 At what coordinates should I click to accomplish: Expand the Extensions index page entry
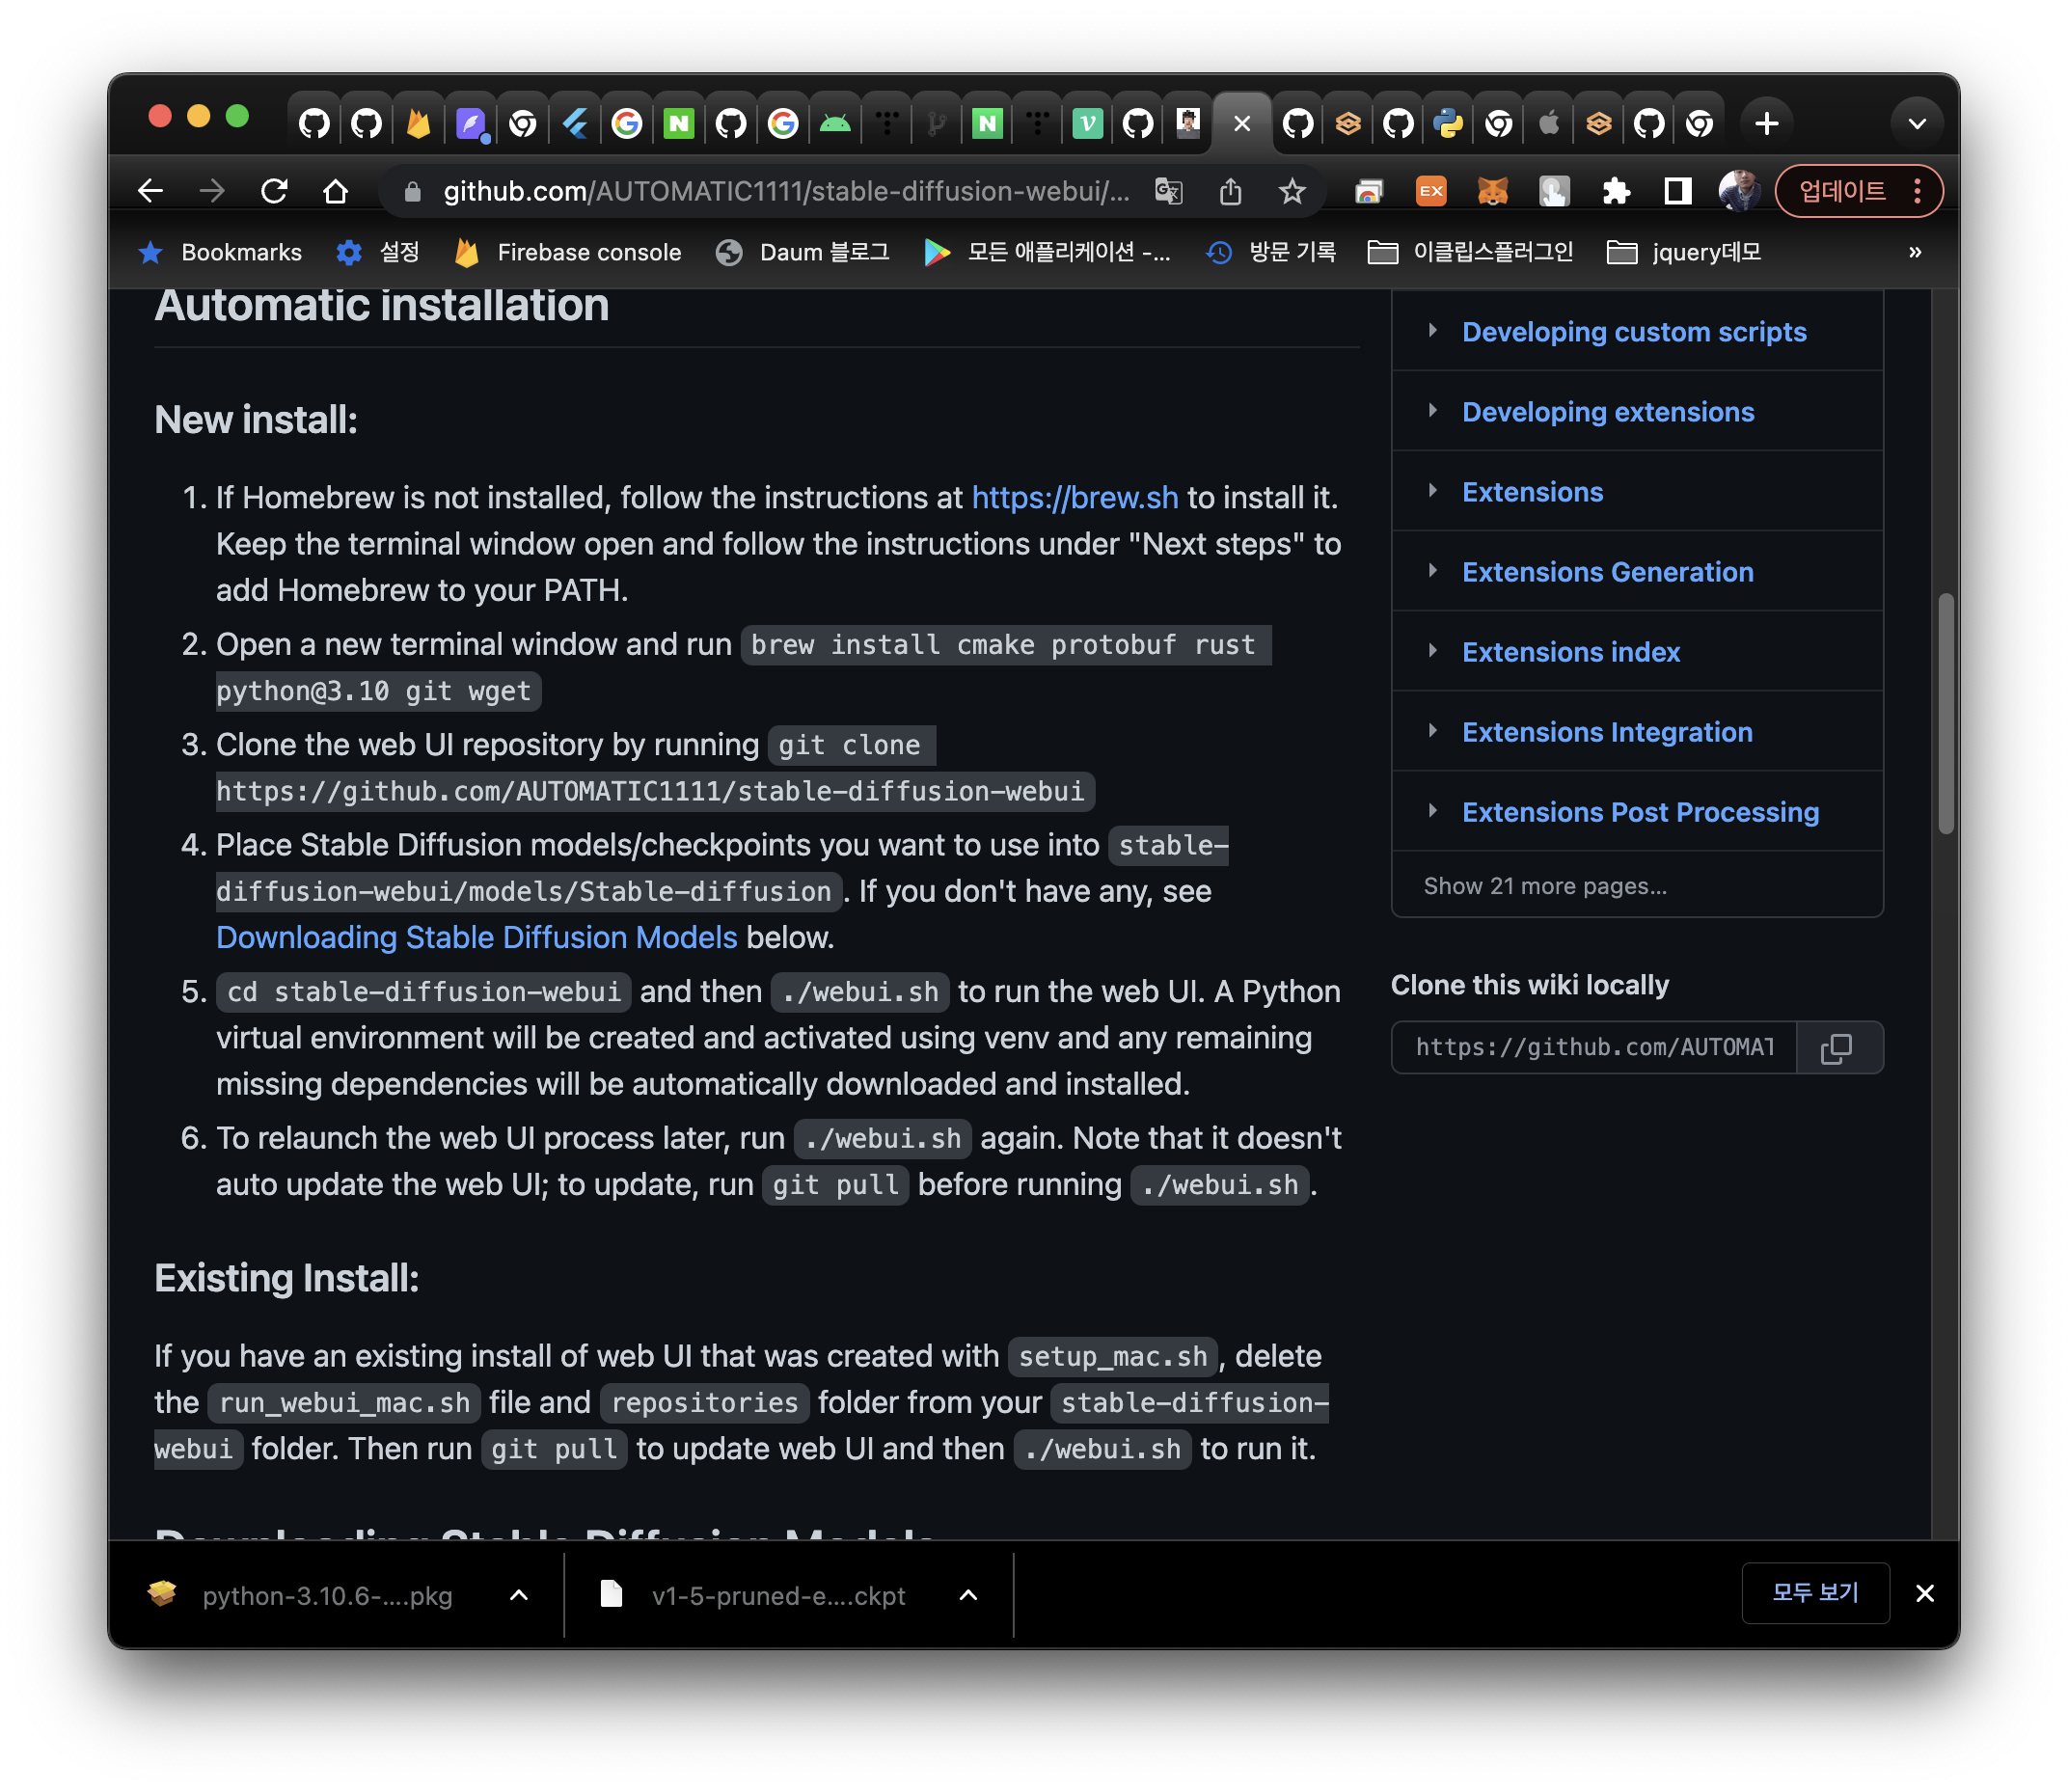point(1432,650)
